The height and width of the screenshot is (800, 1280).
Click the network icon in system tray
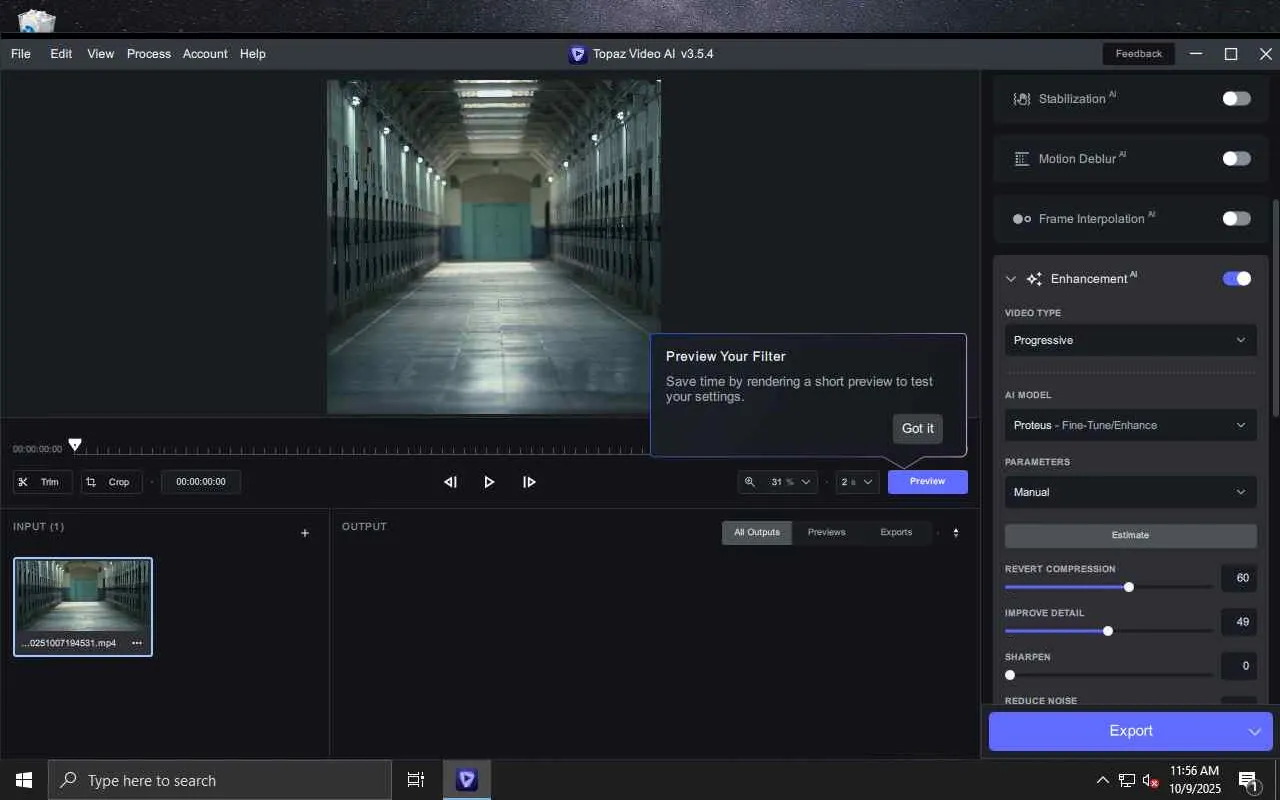[1127, 780]
